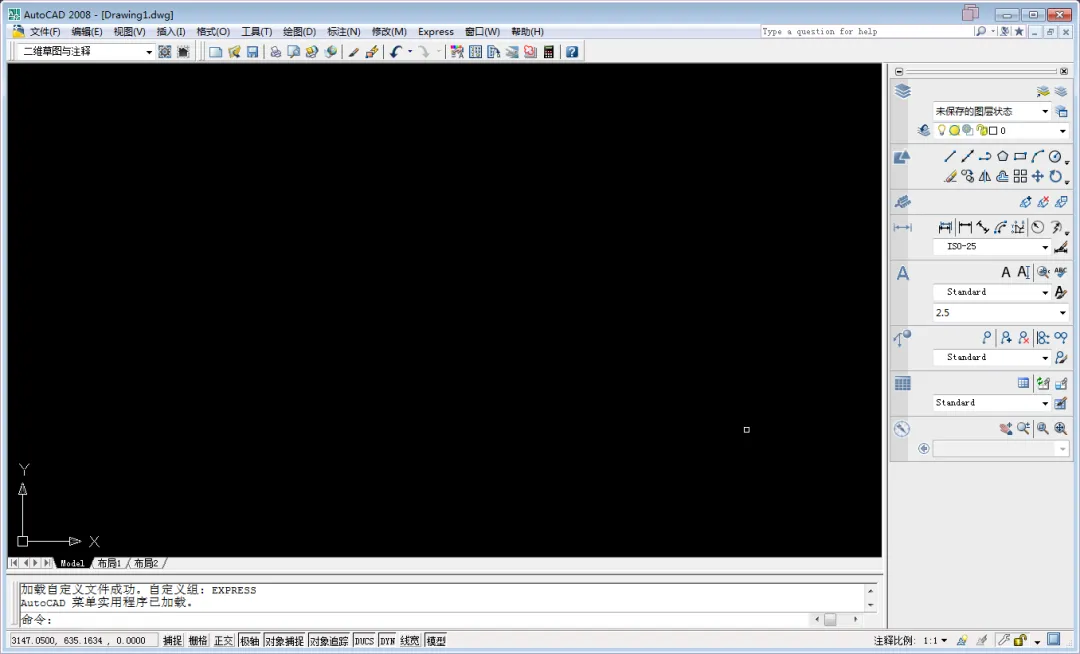Click the command line horizontal scrollbar thumb
The image size is (1080, 654).
coord(830,620)
